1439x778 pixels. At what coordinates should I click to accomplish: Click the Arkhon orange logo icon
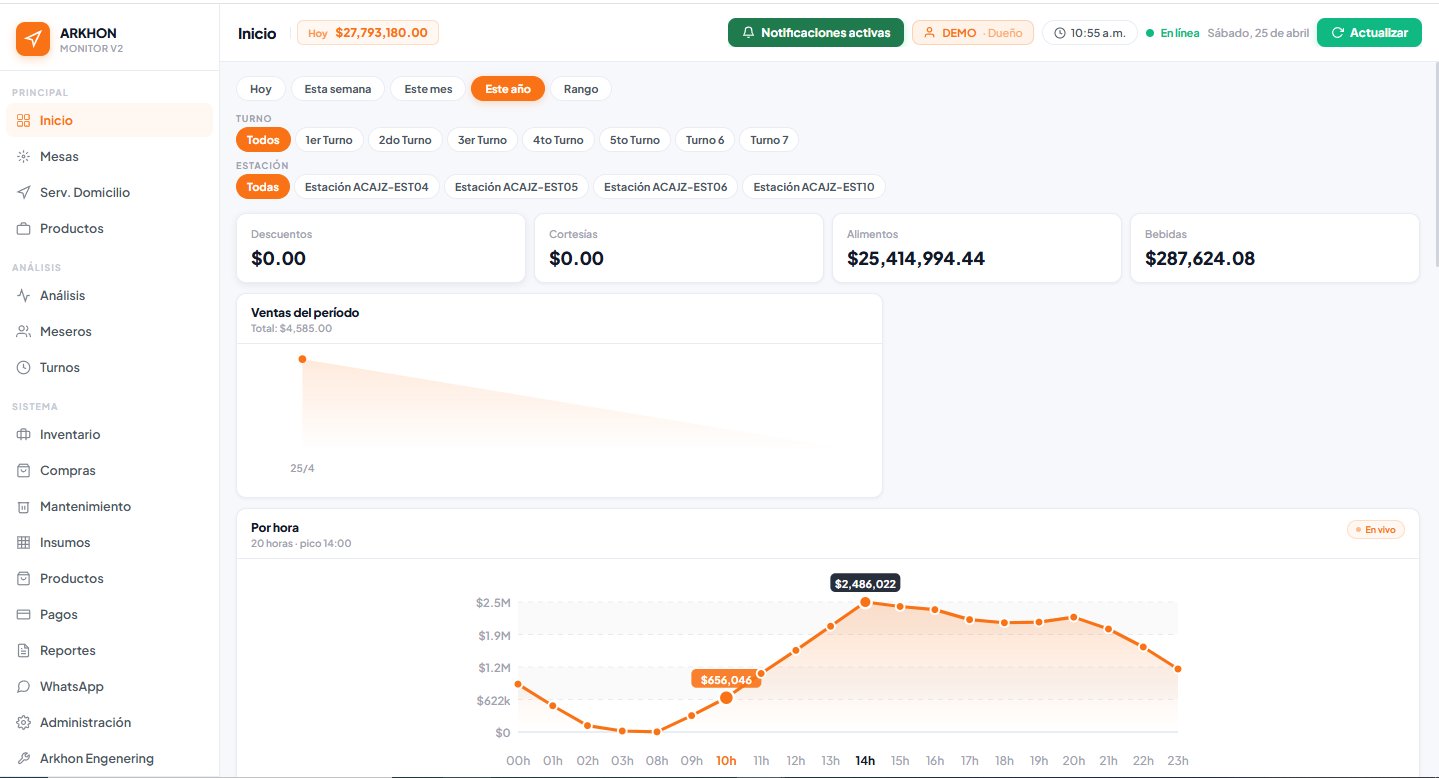coord(33,39)
